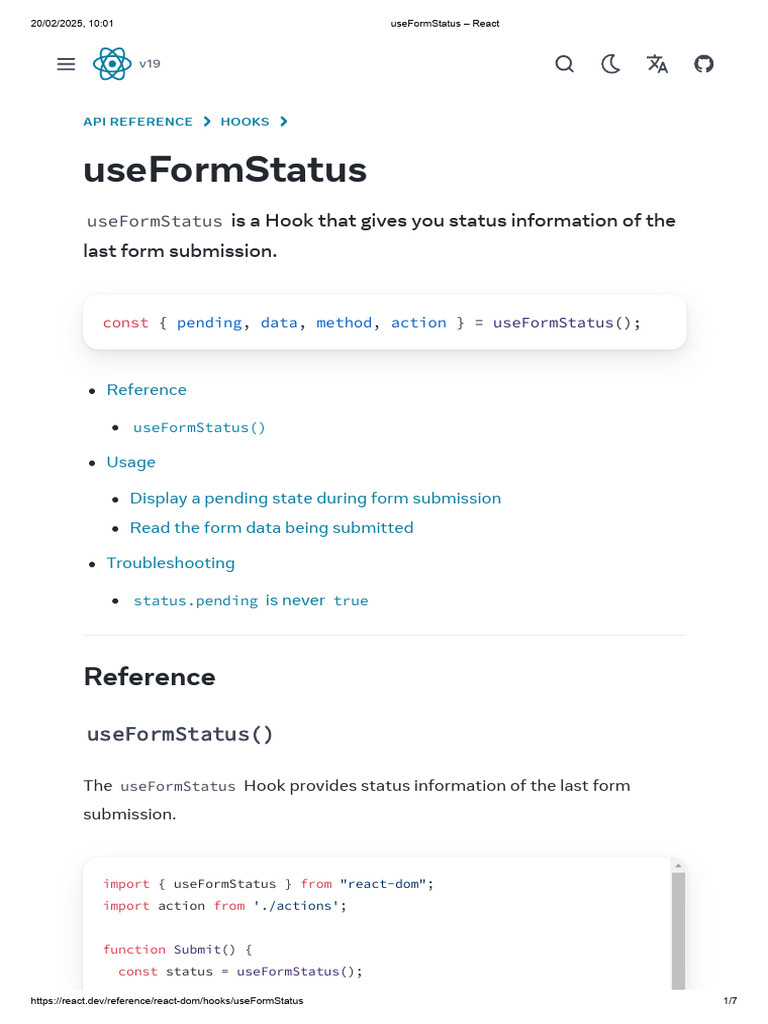Click the code block scrollbar up arrow
Image resolution: width=768 pixels, height=1024 pixels.
coord(678,866)
